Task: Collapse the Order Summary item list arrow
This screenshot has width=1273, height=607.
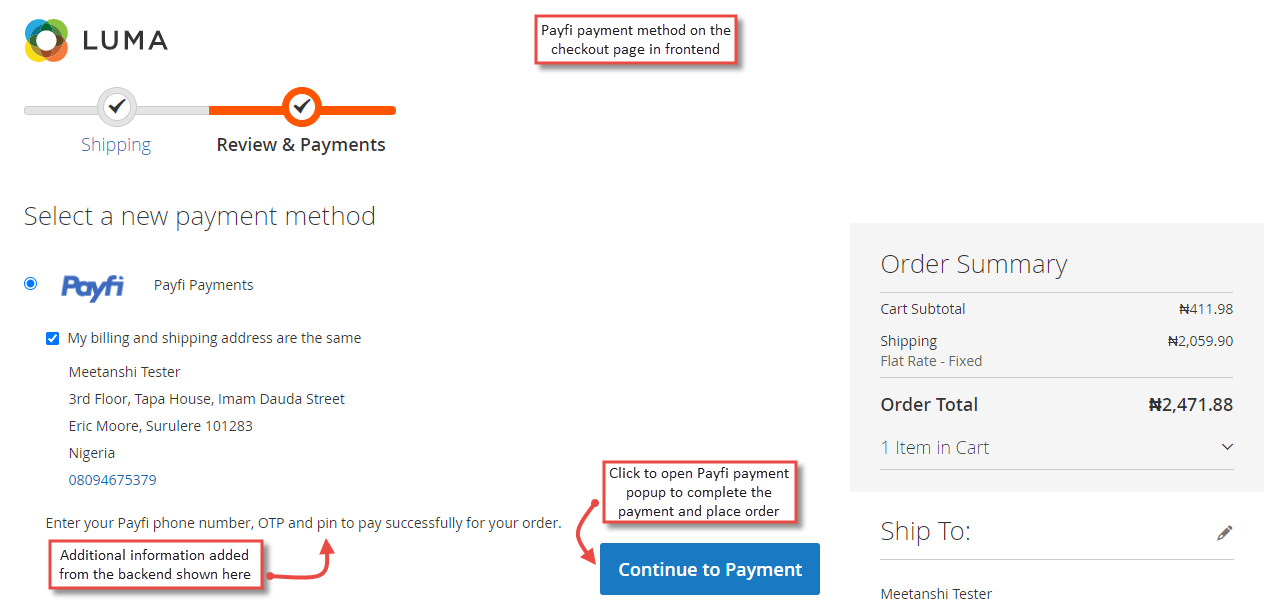Action: point(1228,447)
